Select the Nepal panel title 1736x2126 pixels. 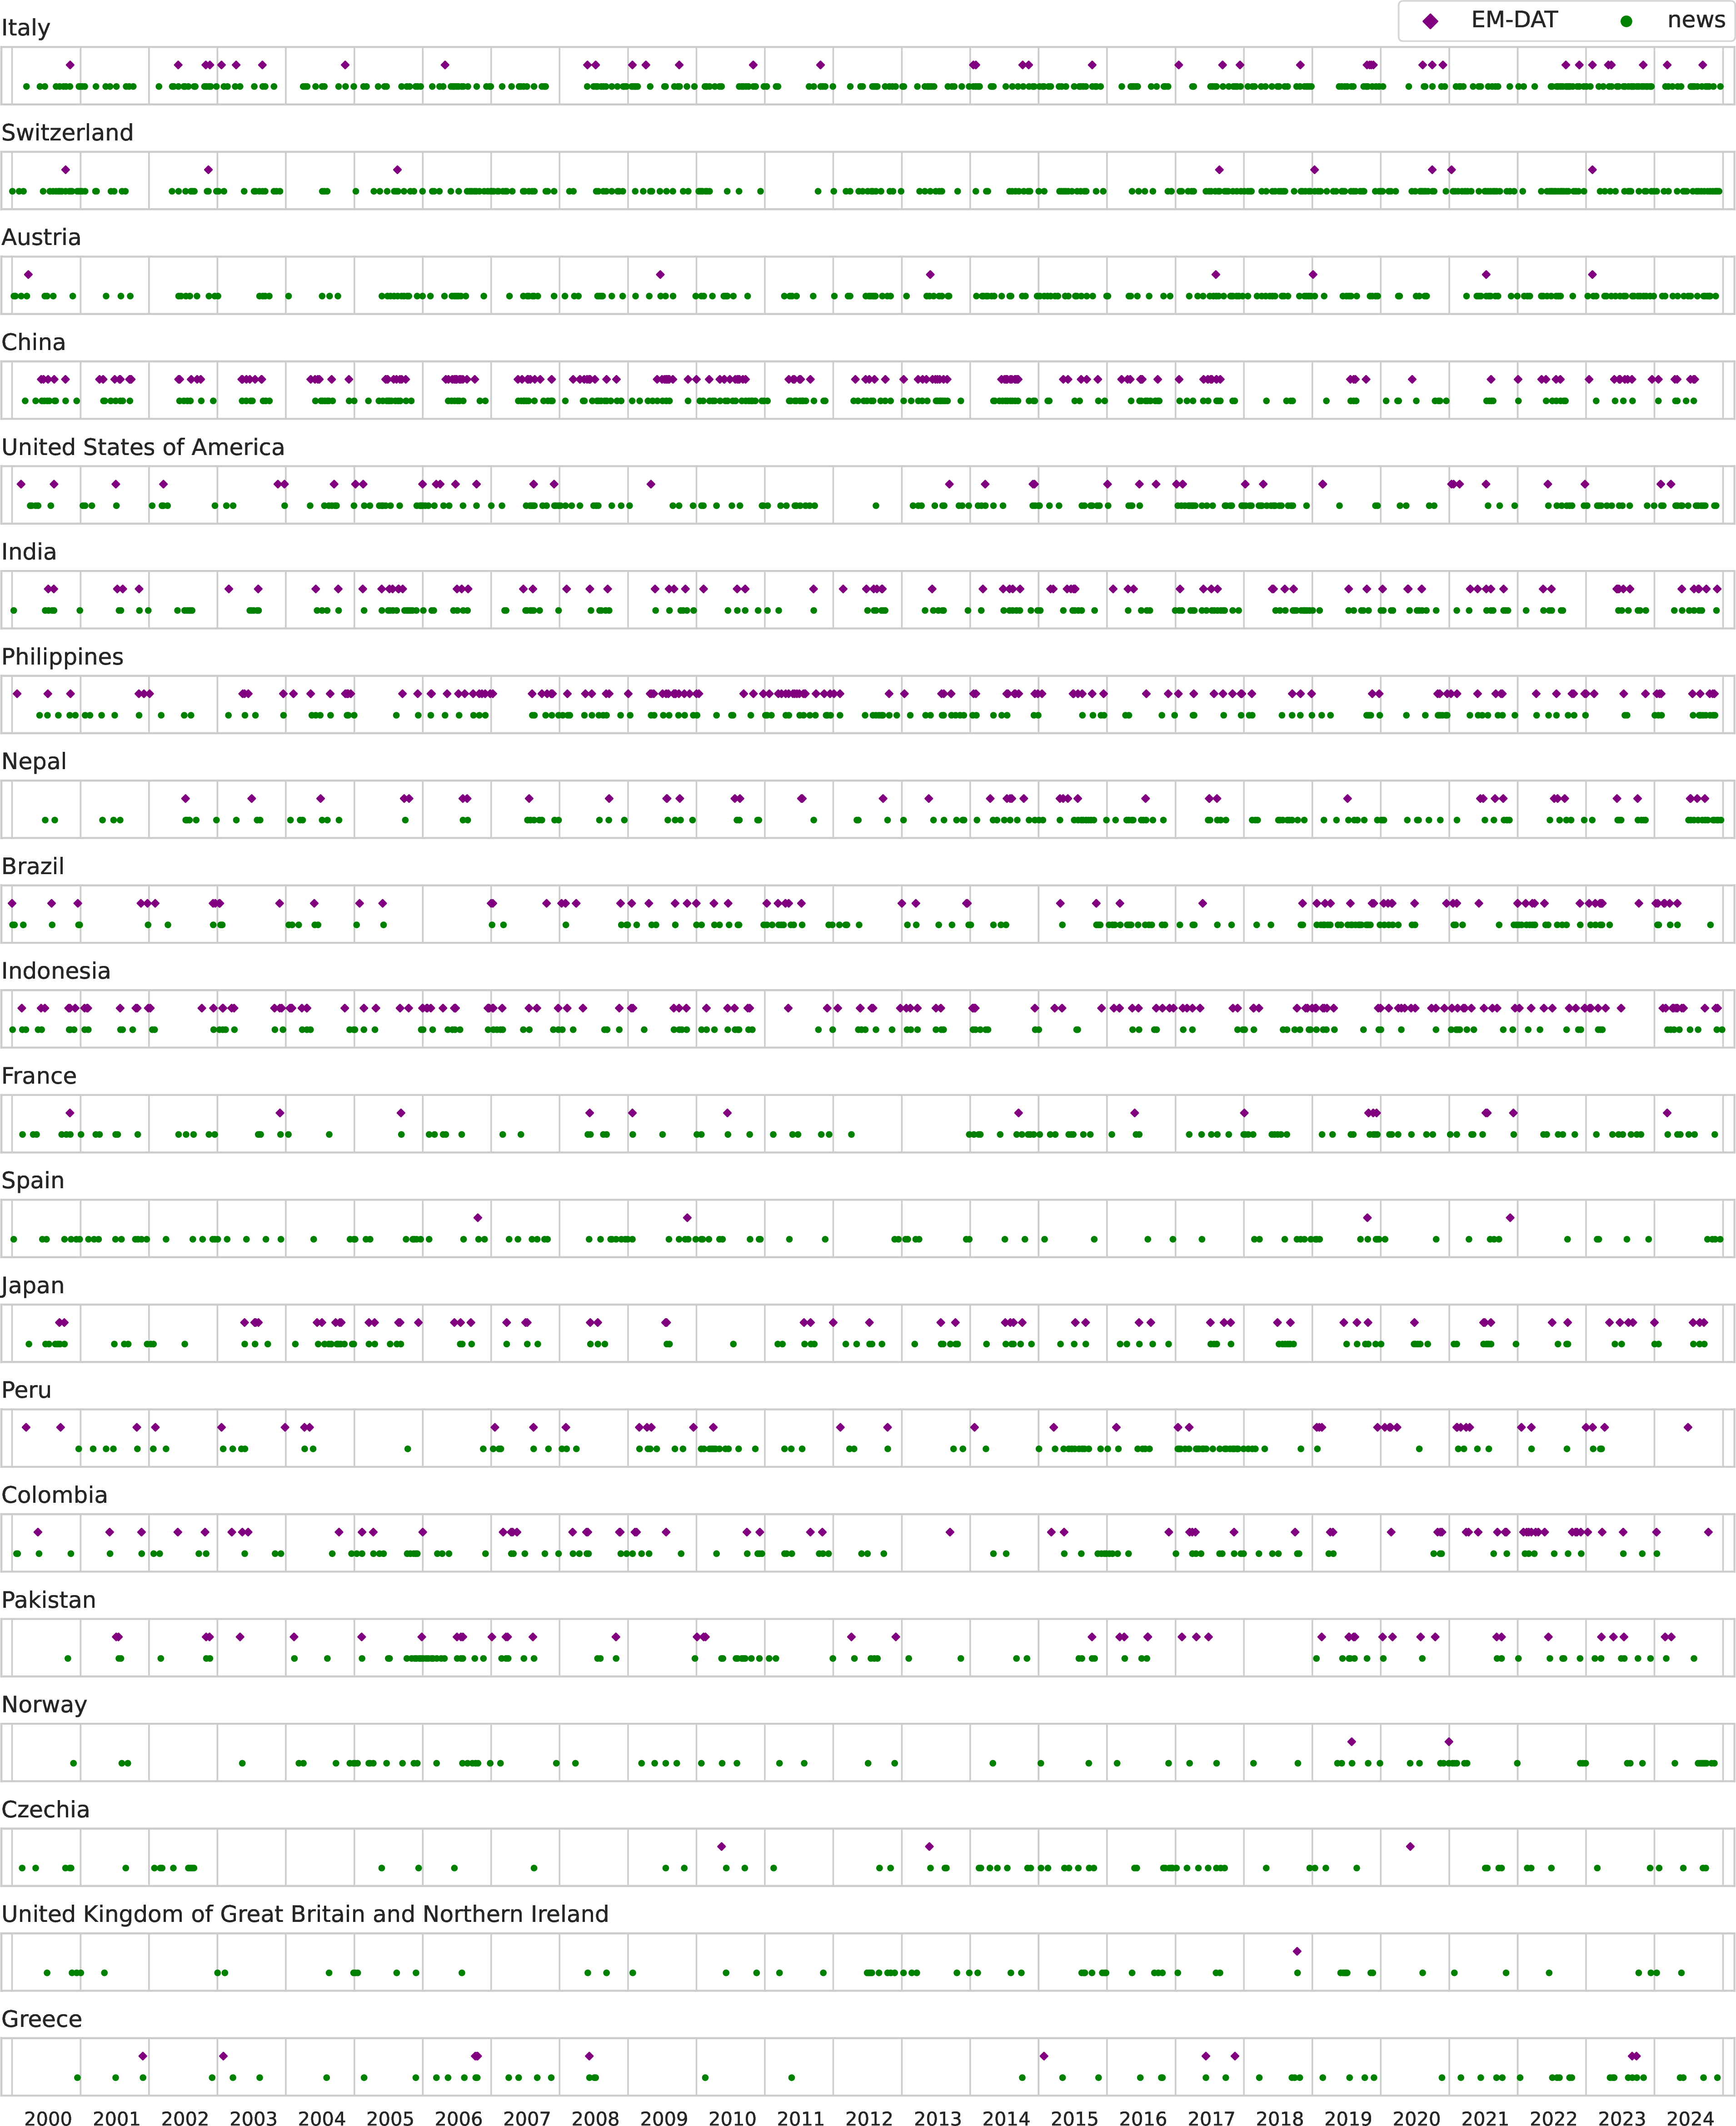point(34,762)
